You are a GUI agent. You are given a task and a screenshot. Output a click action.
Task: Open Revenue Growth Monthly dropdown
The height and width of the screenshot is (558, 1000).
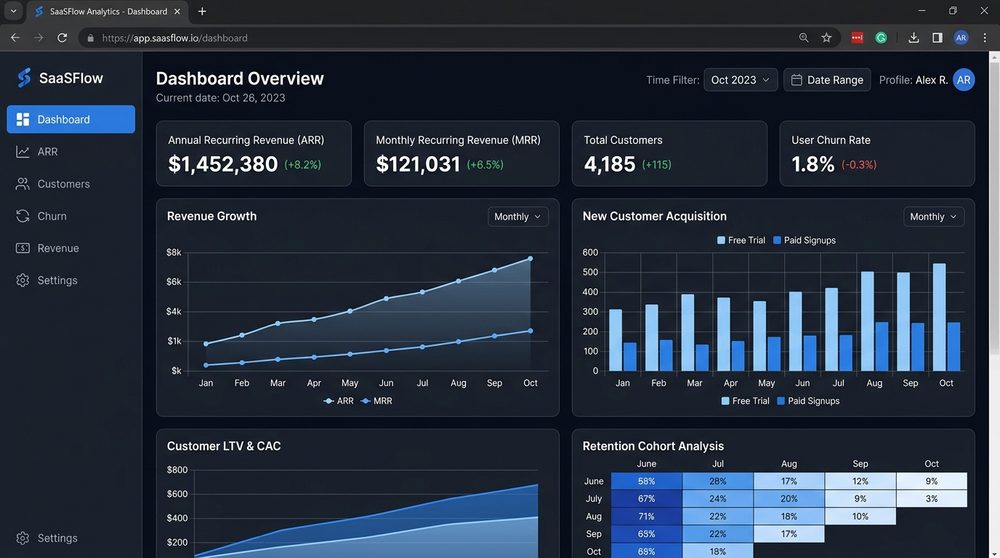518,217
